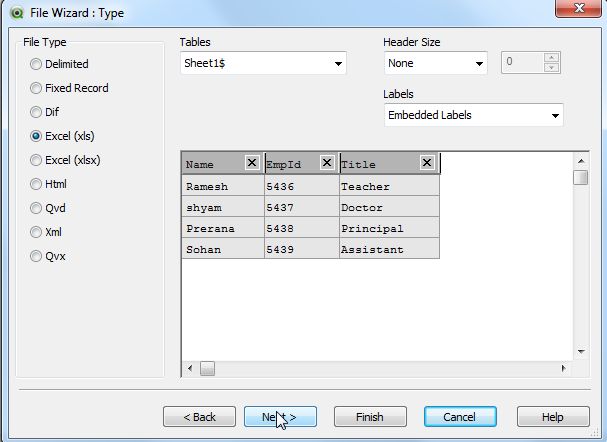
Task: Open the Labels dropdown with Embedded Labels
Action: tap(474, 115)
